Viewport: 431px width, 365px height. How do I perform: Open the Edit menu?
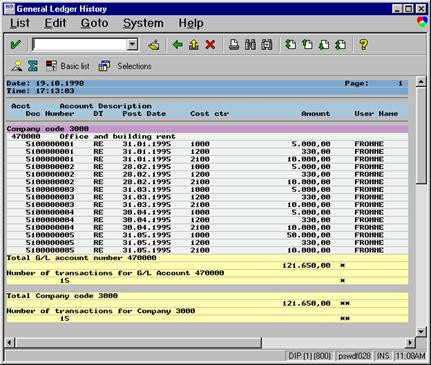(x=55, y=23)
